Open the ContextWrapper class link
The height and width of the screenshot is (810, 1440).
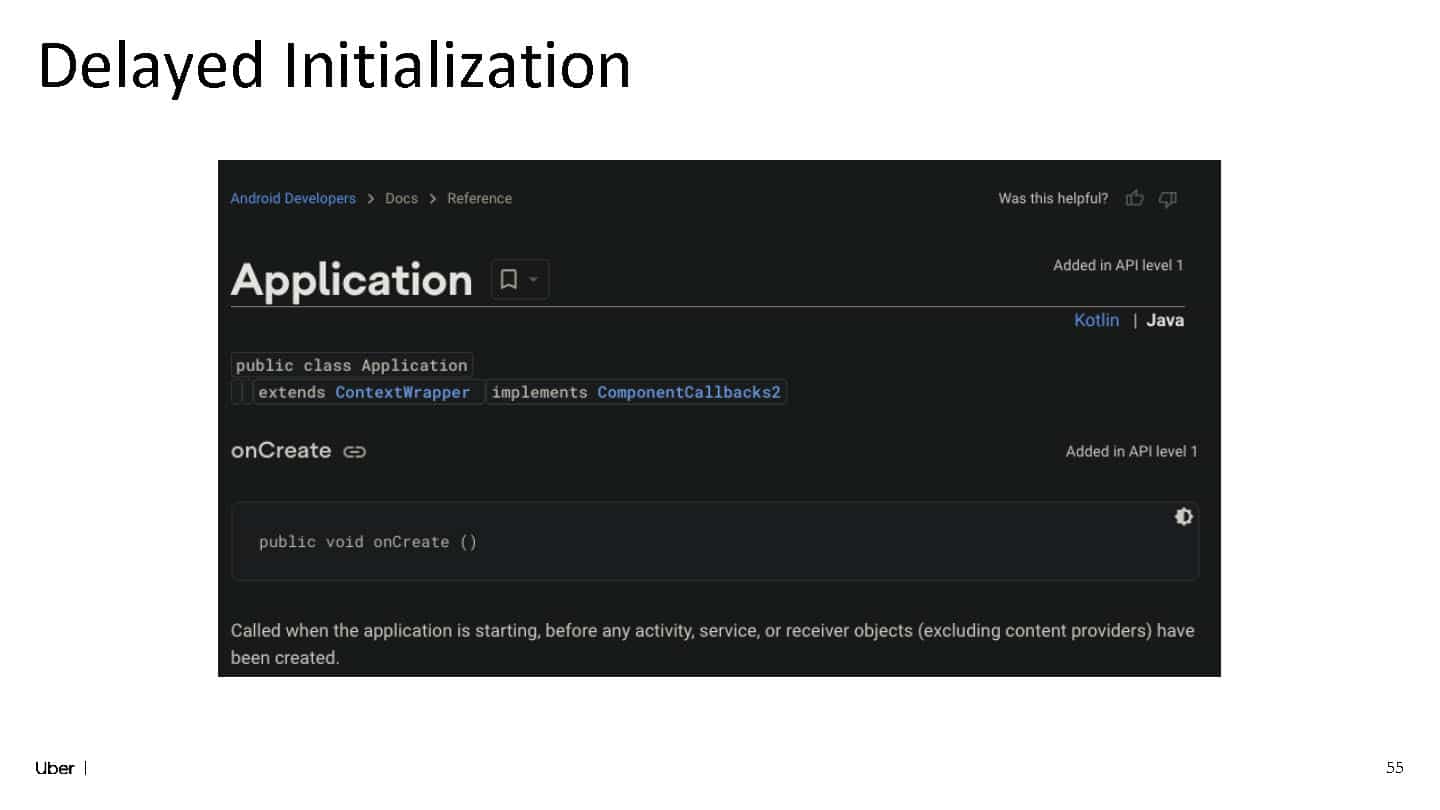(402, 392)
